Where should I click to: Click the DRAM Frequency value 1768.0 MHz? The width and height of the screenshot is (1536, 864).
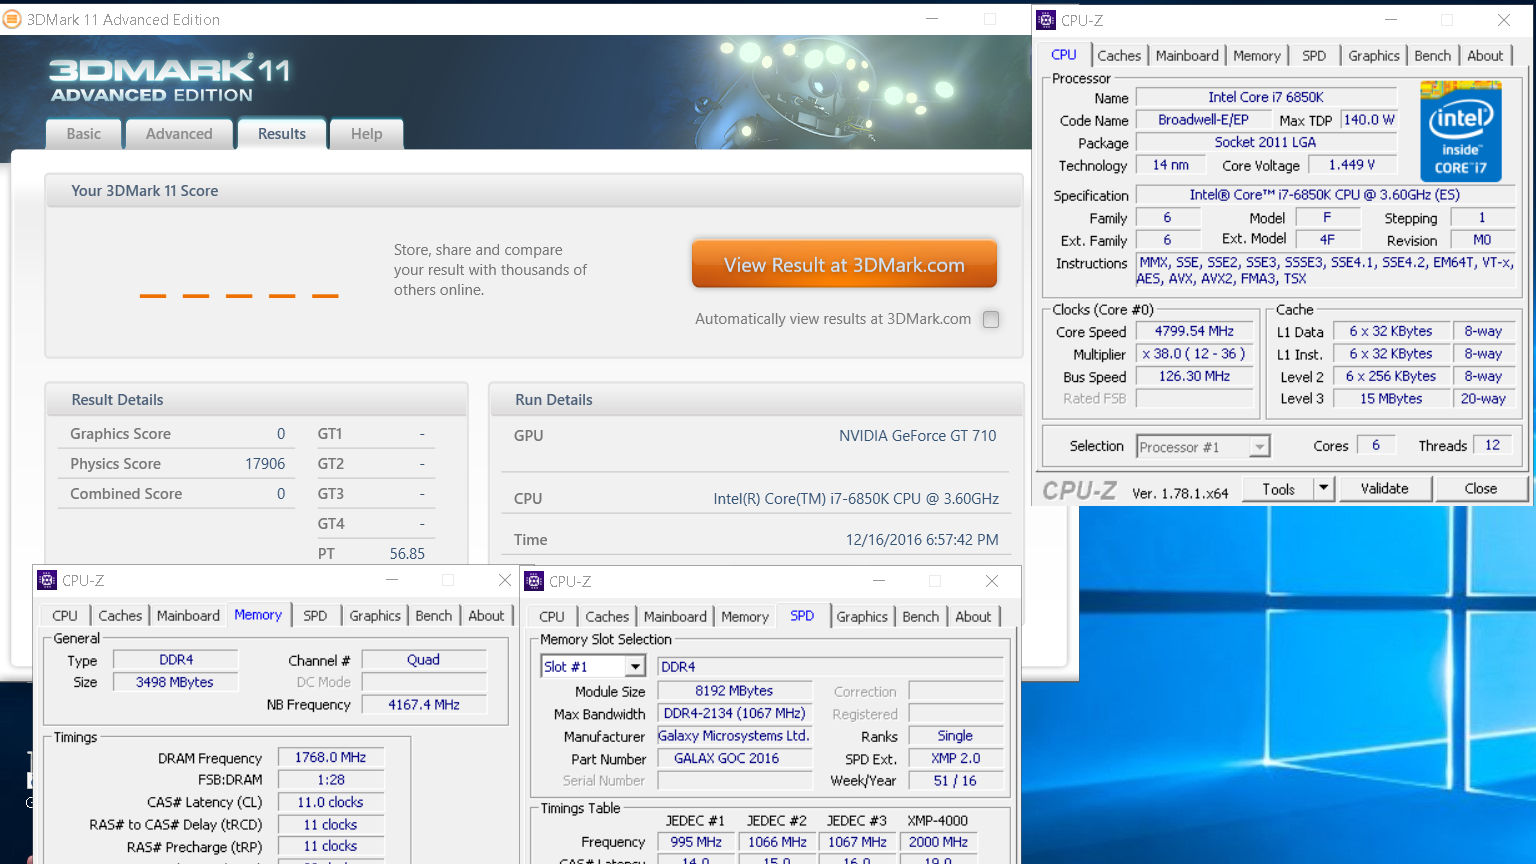click(330, 758)
